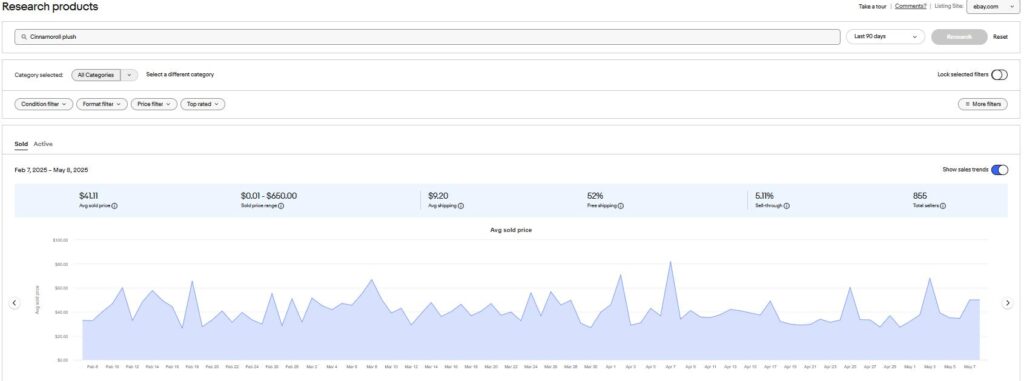Click the Free shipping info icon
This screenshot has height=381, width=1024.
[x=620, y=206]
